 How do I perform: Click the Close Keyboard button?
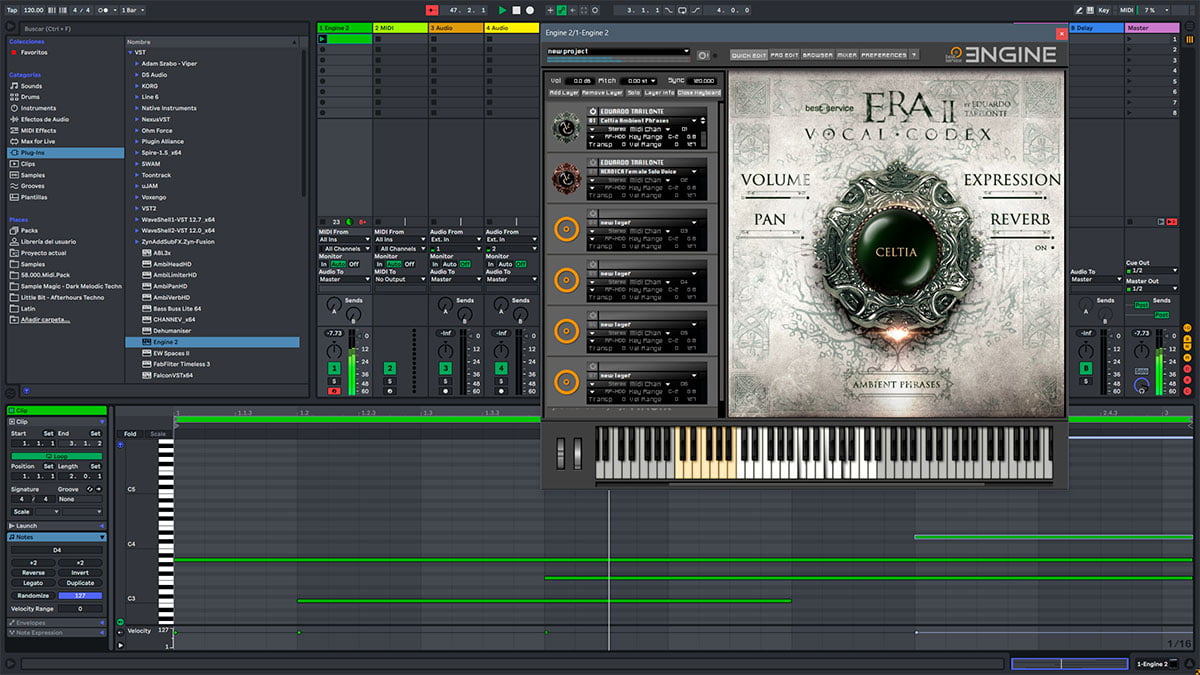pyautogui.click(x=699, y=93)
